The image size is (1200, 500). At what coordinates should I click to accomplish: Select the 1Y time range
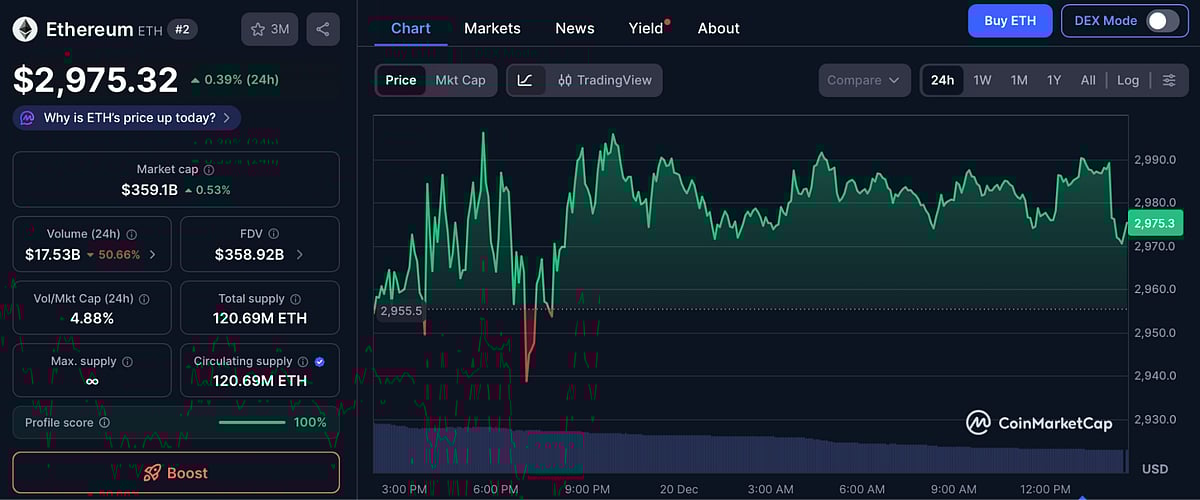click(x=1054, y=80)
